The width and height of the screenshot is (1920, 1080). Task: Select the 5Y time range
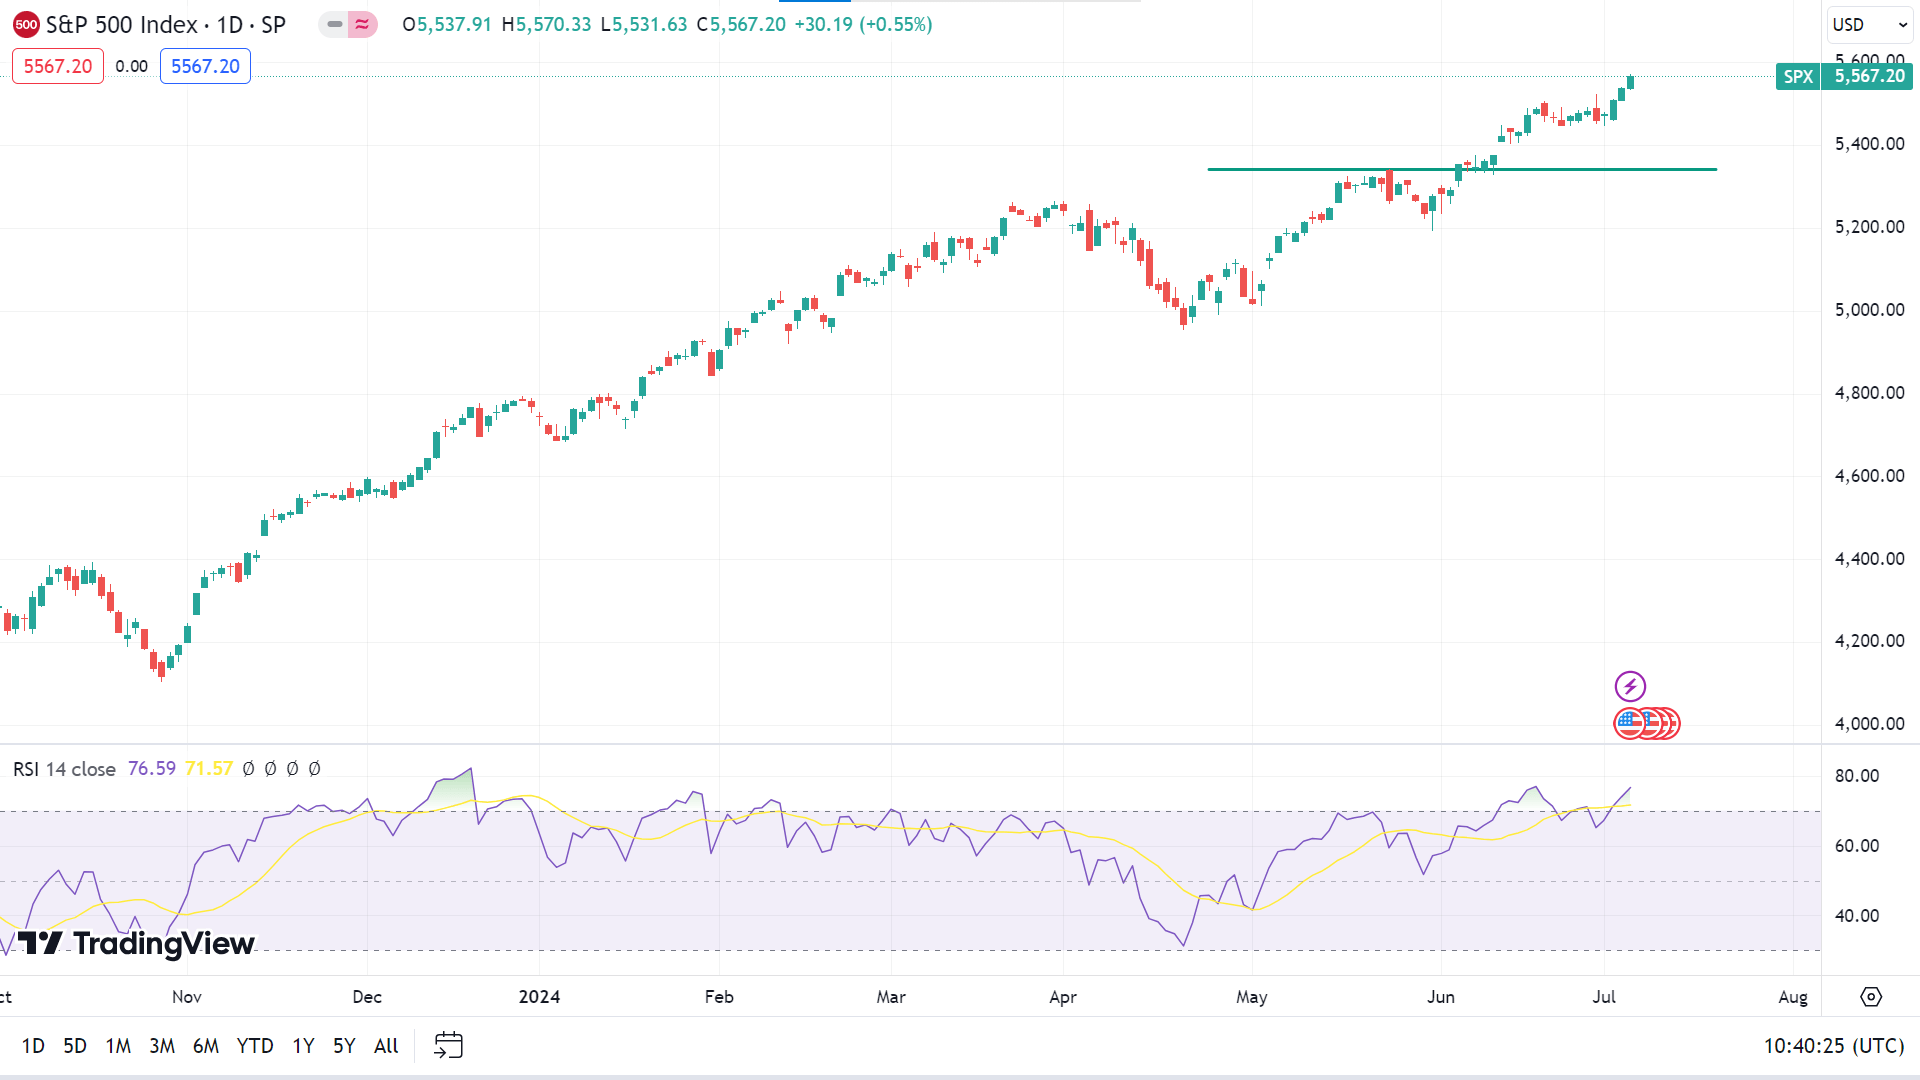[344, 1046]
